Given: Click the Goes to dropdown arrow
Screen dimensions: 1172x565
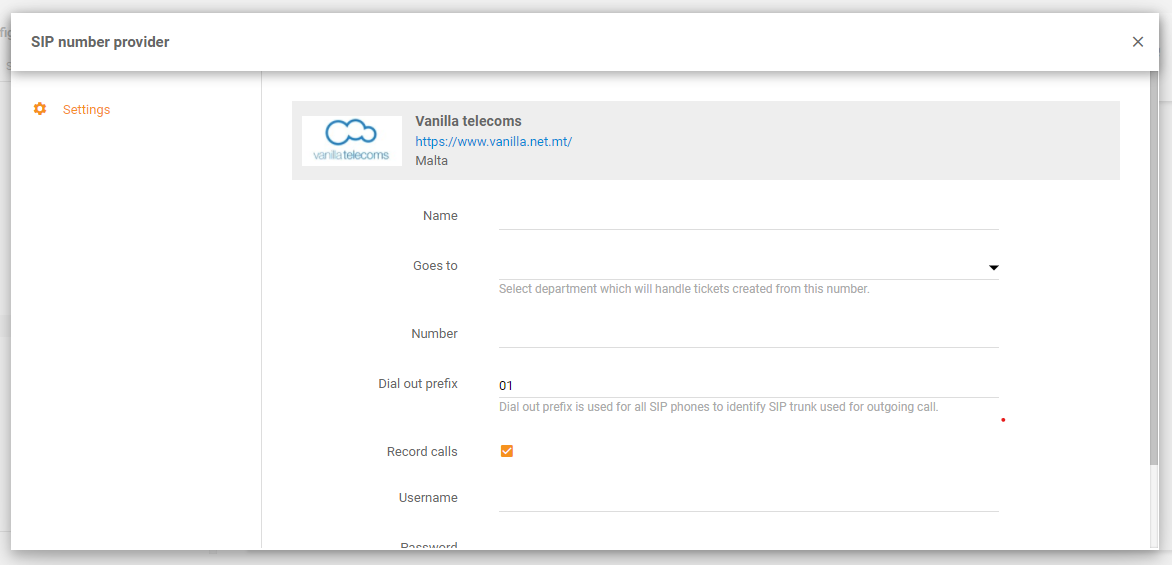Looking at the screenshot, I should (x=993, y=268).
